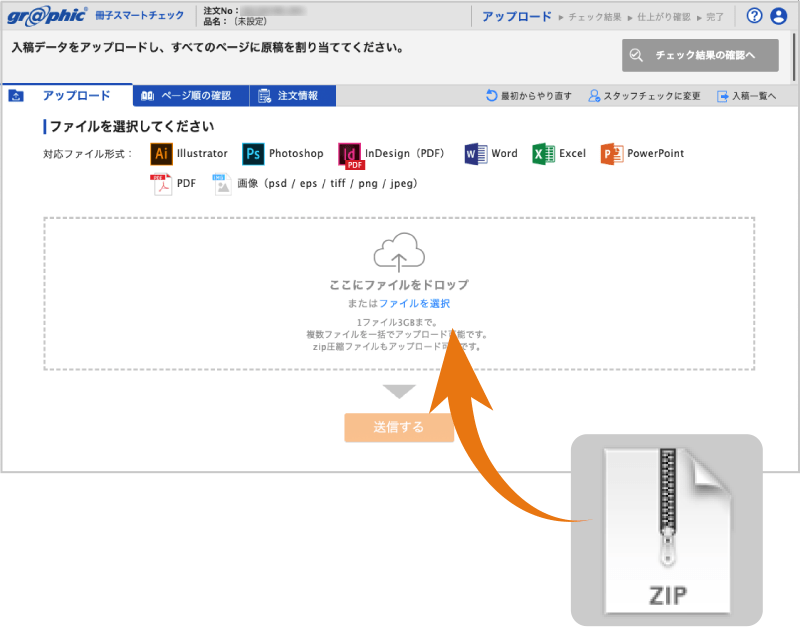The width and height of the screenshot is (800, 628).
Task: Click the Illustrator label text
Action: point(202,154)
